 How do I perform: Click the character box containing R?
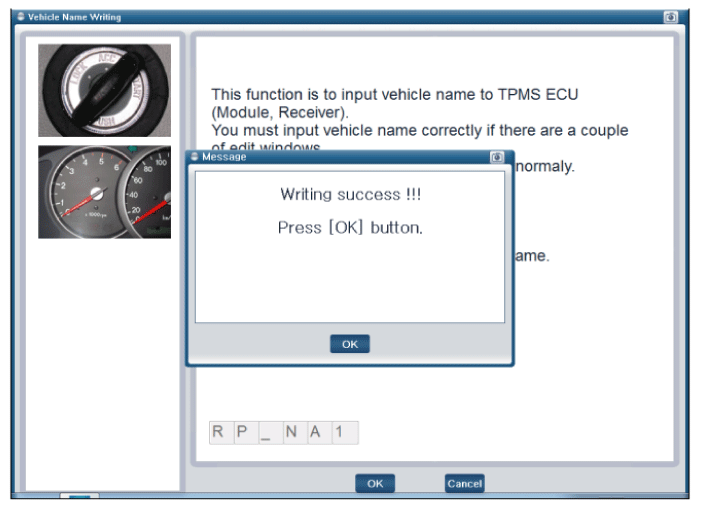point(219,432)
